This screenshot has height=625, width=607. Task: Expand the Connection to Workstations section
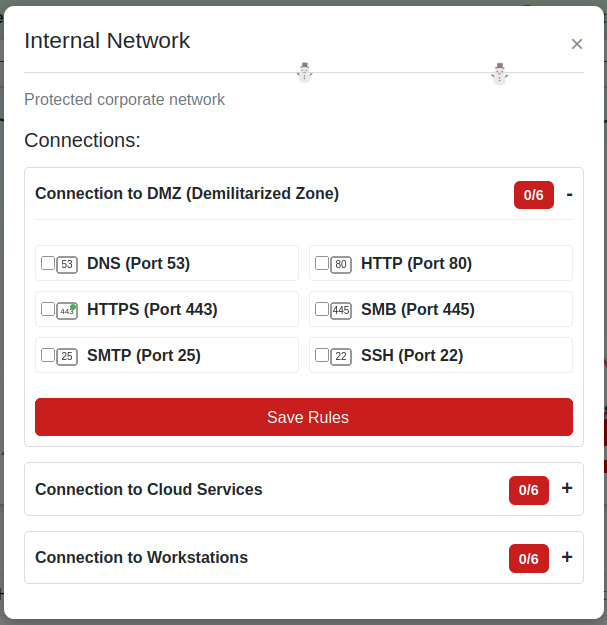click(567, 557)
